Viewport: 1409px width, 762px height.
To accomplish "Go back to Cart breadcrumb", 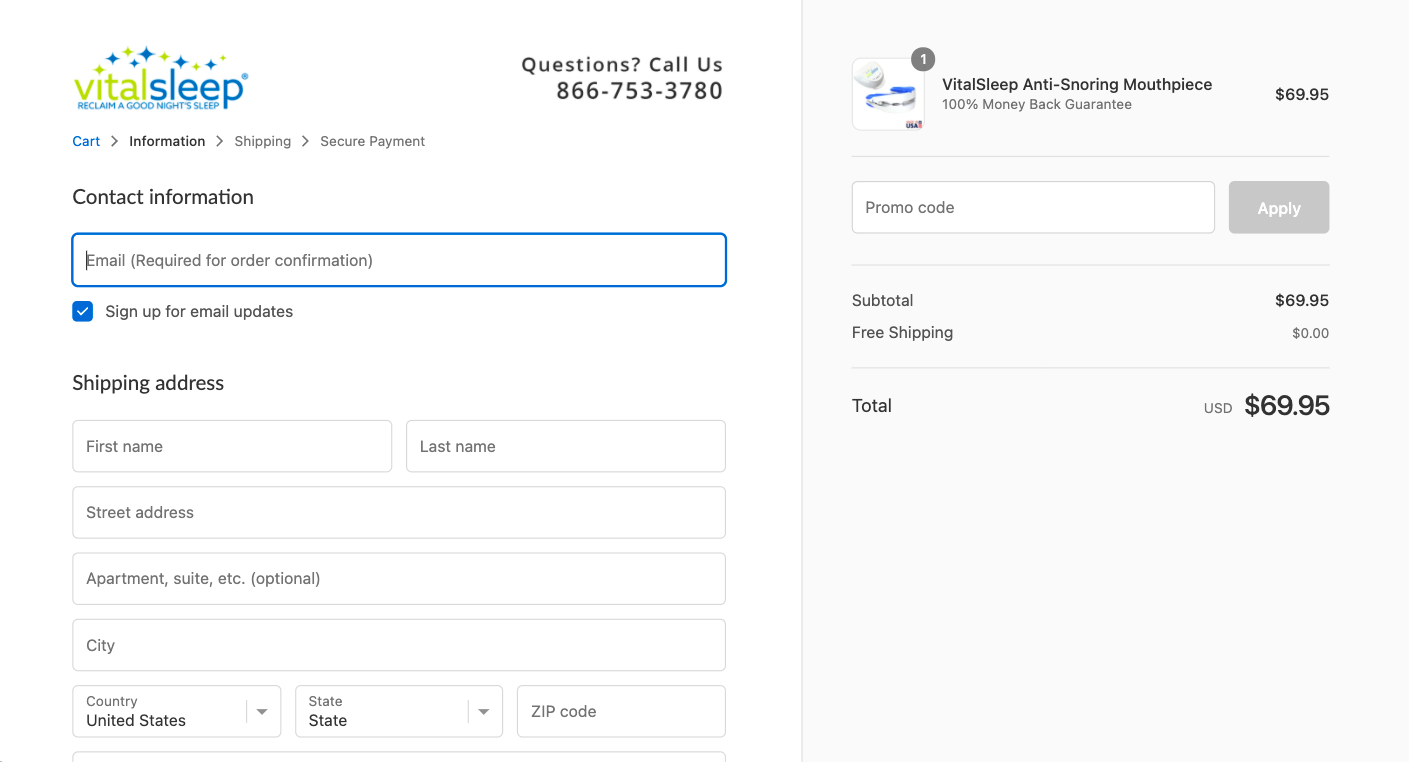I will click(x=86, y=141).
